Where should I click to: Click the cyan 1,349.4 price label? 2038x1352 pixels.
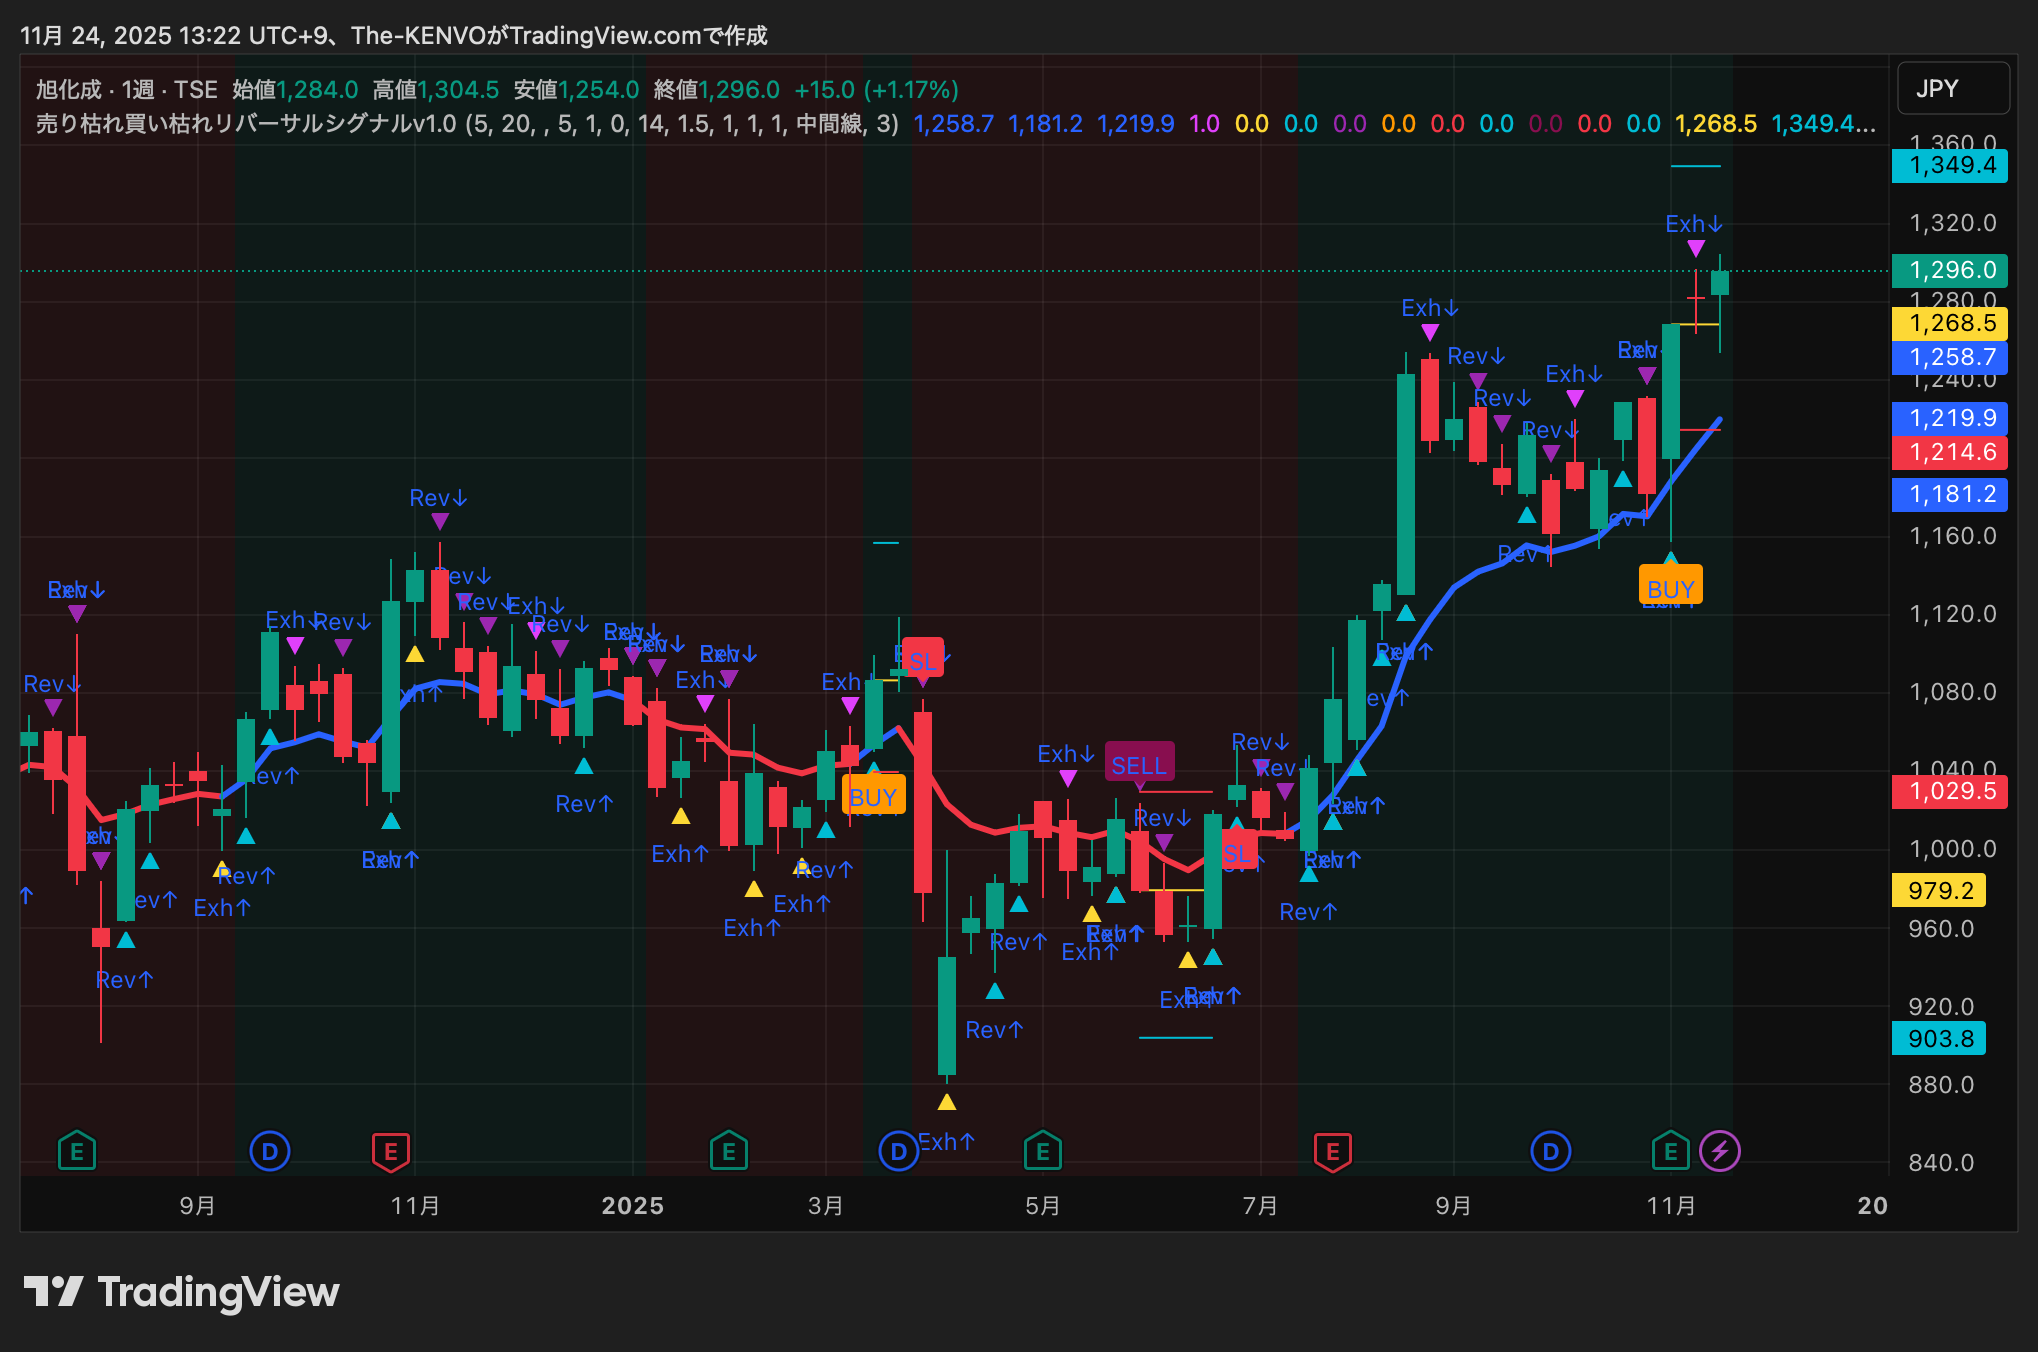1950,165
